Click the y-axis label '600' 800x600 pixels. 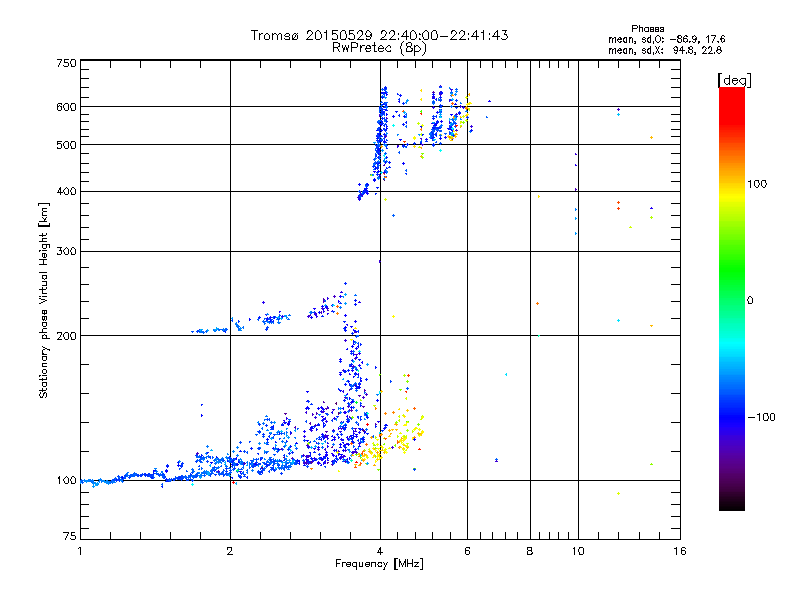(66, 107)
